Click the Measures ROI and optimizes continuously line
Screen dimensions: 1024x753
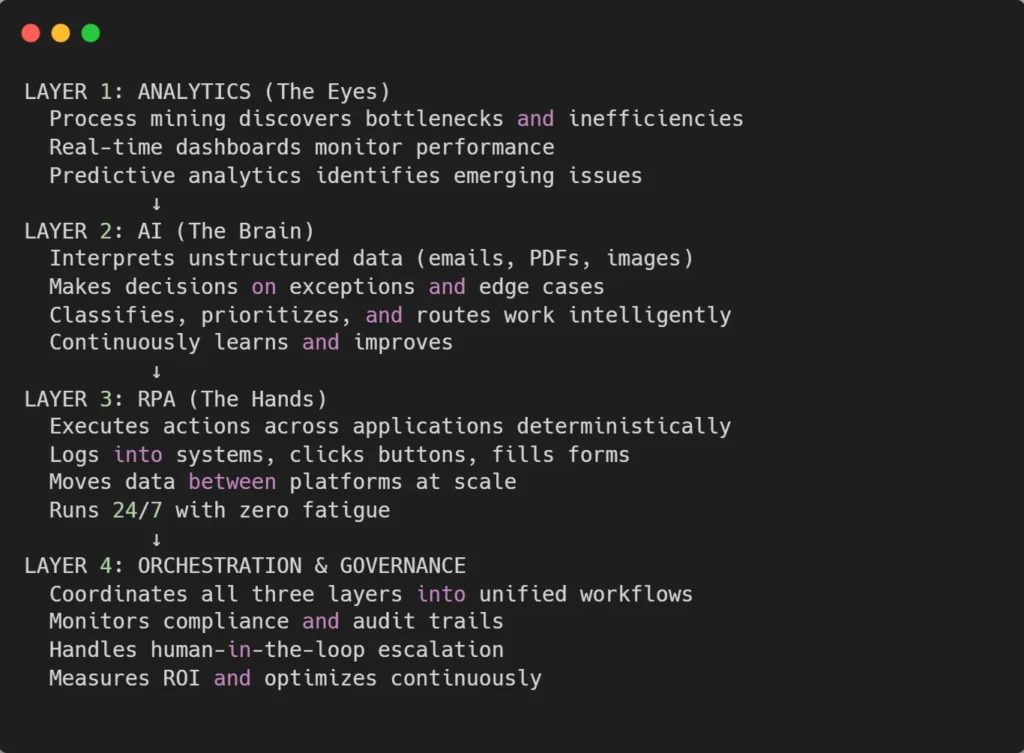click(x=295, y=678)
